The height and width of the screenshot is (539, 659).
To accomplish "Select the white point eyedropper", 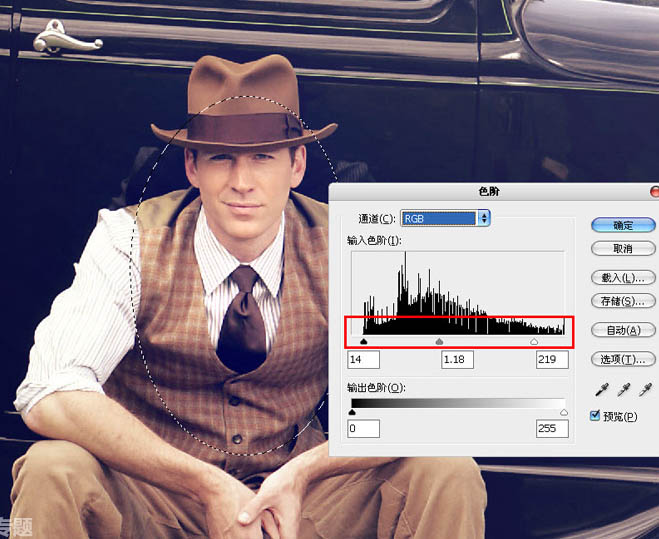I will (x=644, y=390).
